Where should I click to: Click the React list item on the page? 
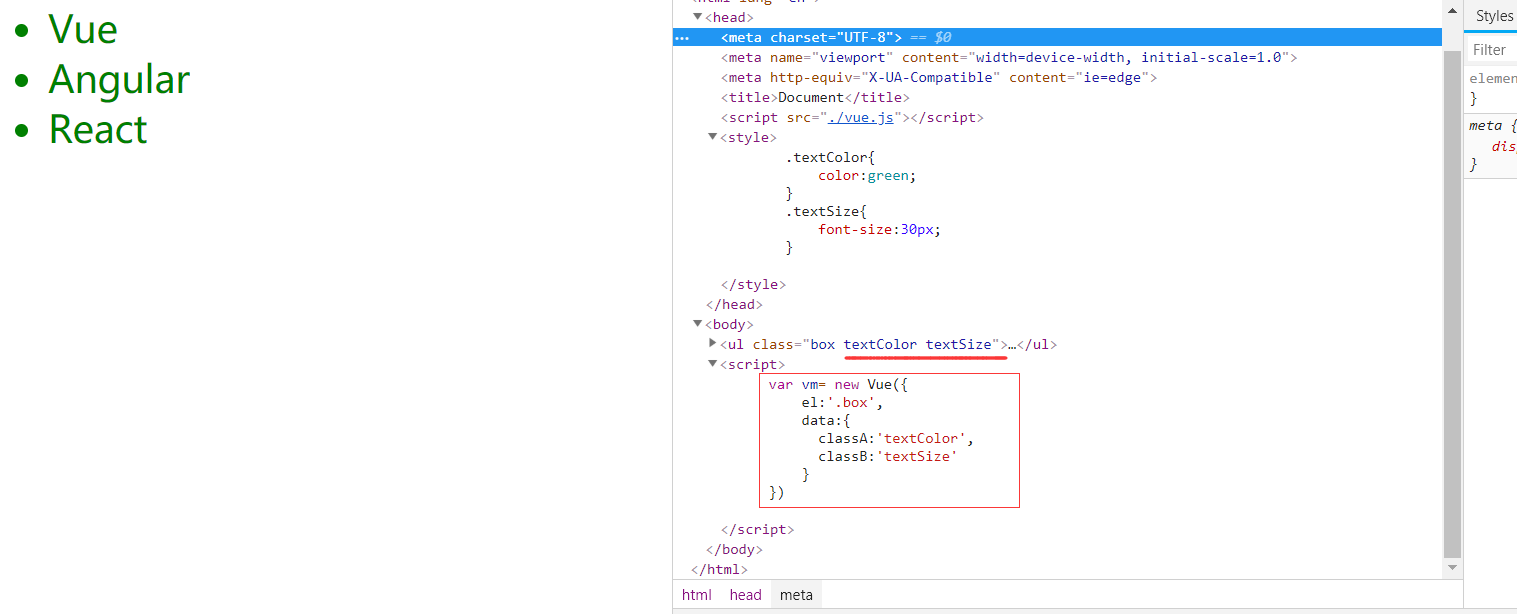coord(98,130)
